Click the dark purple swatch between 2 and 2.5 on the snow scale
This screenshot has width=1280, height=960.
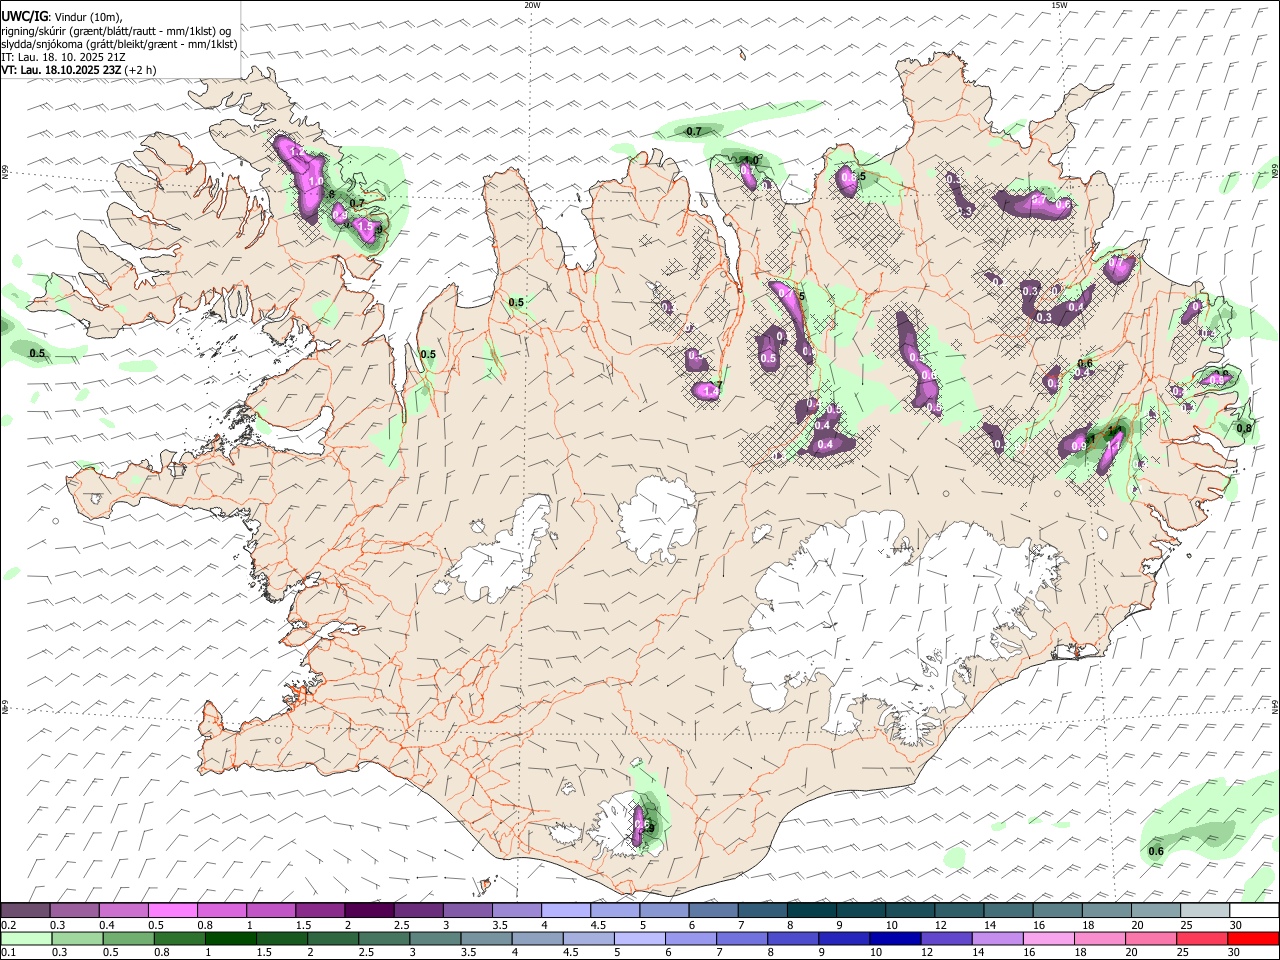[x=369, y=911]
